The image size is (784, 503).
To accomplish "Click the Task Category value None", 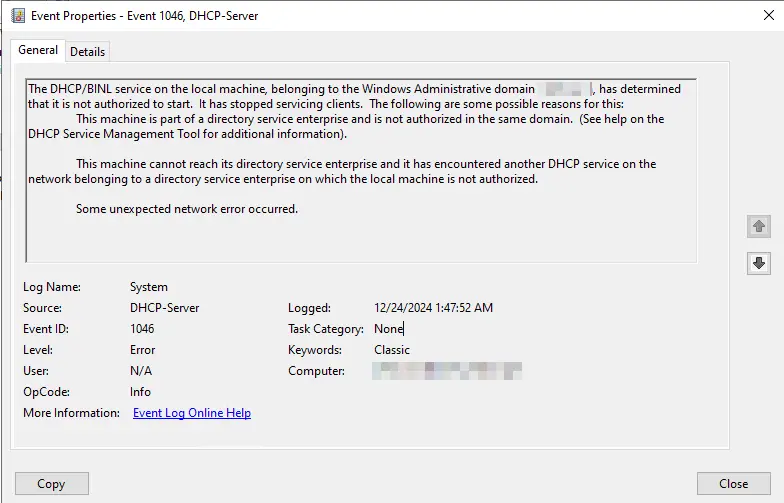I will pos(388,329).
